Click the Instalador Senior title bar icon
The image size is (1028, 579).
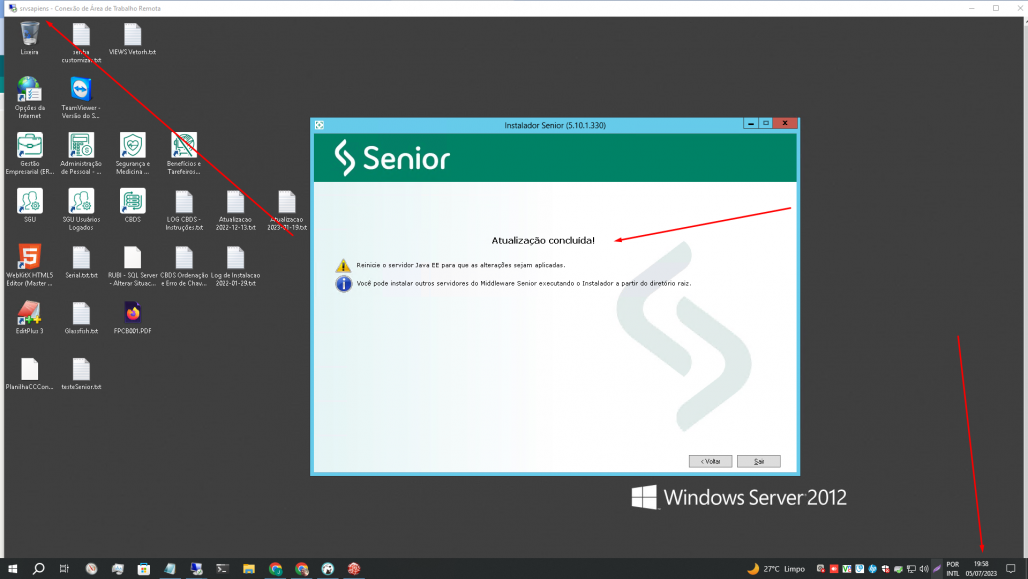click(319, 125)
